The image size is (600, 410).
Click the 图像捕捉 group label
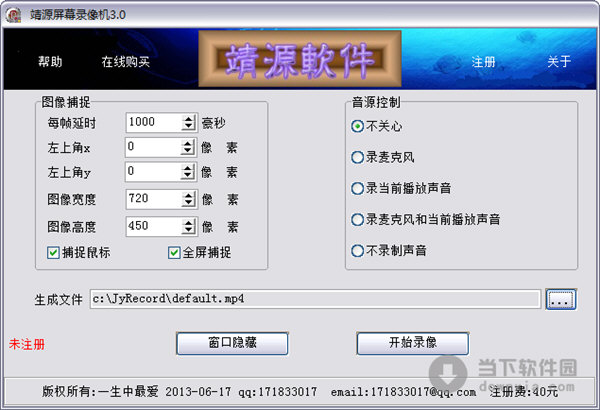66,102
